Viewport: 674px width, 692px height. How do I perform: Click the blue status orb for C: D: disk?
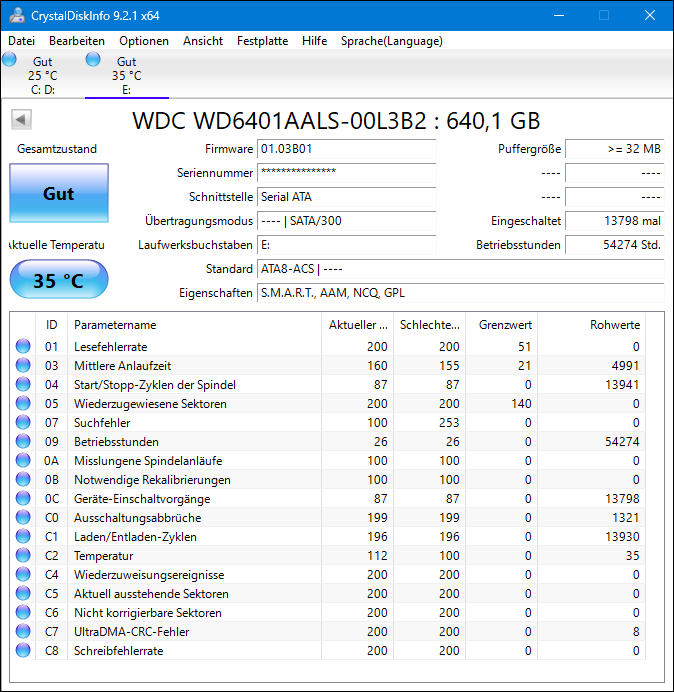coord(9,59)
